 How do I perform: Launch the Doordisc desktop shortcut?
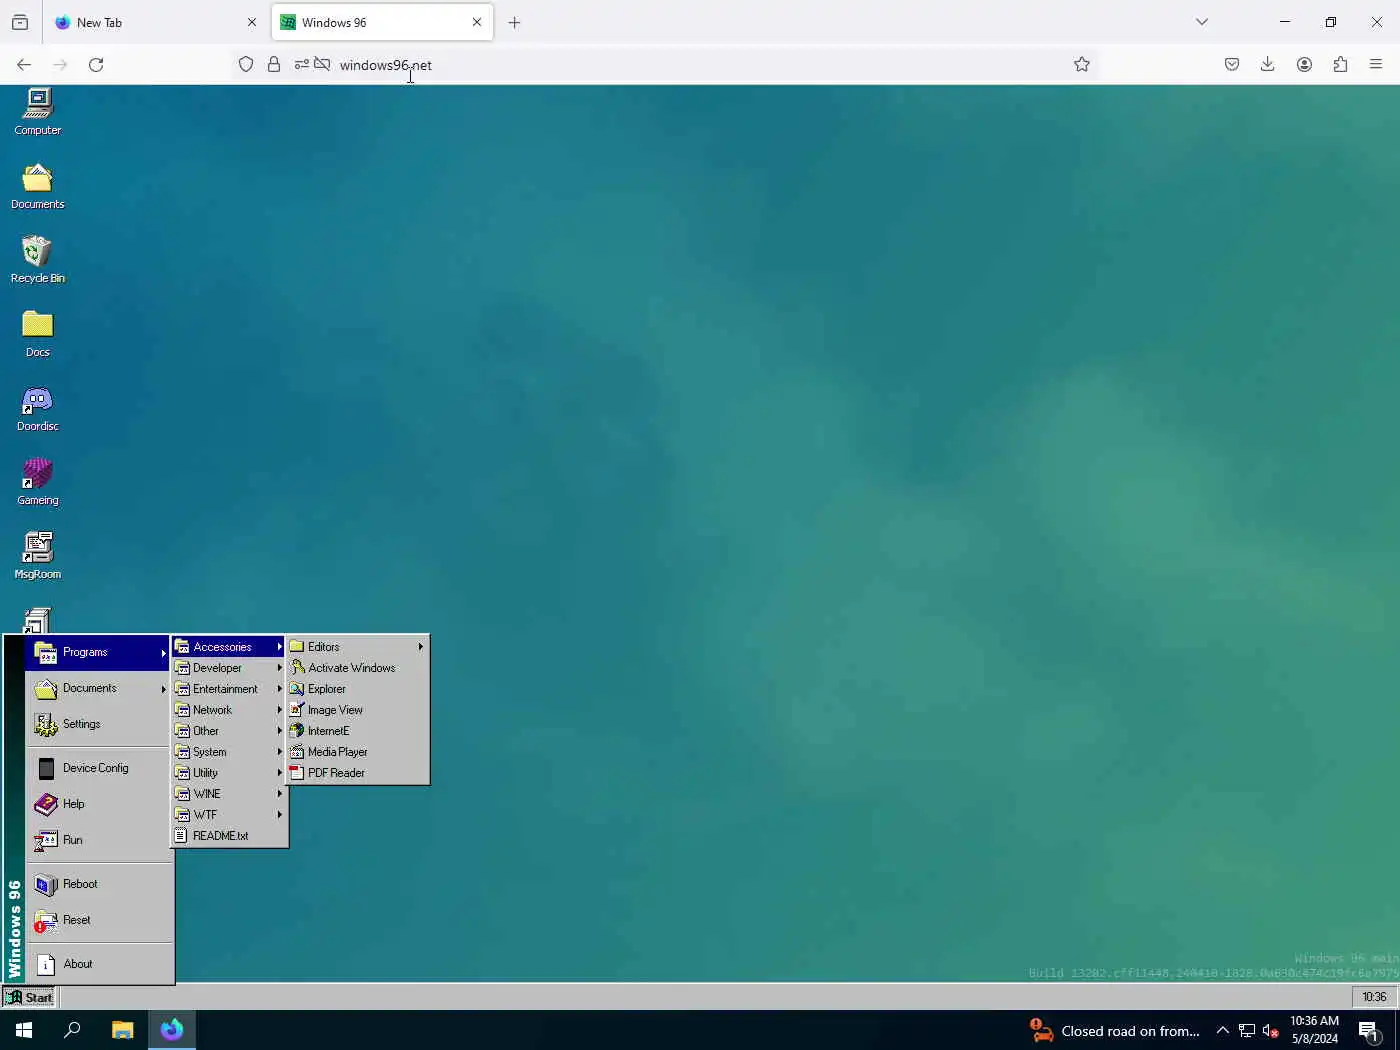38,409
